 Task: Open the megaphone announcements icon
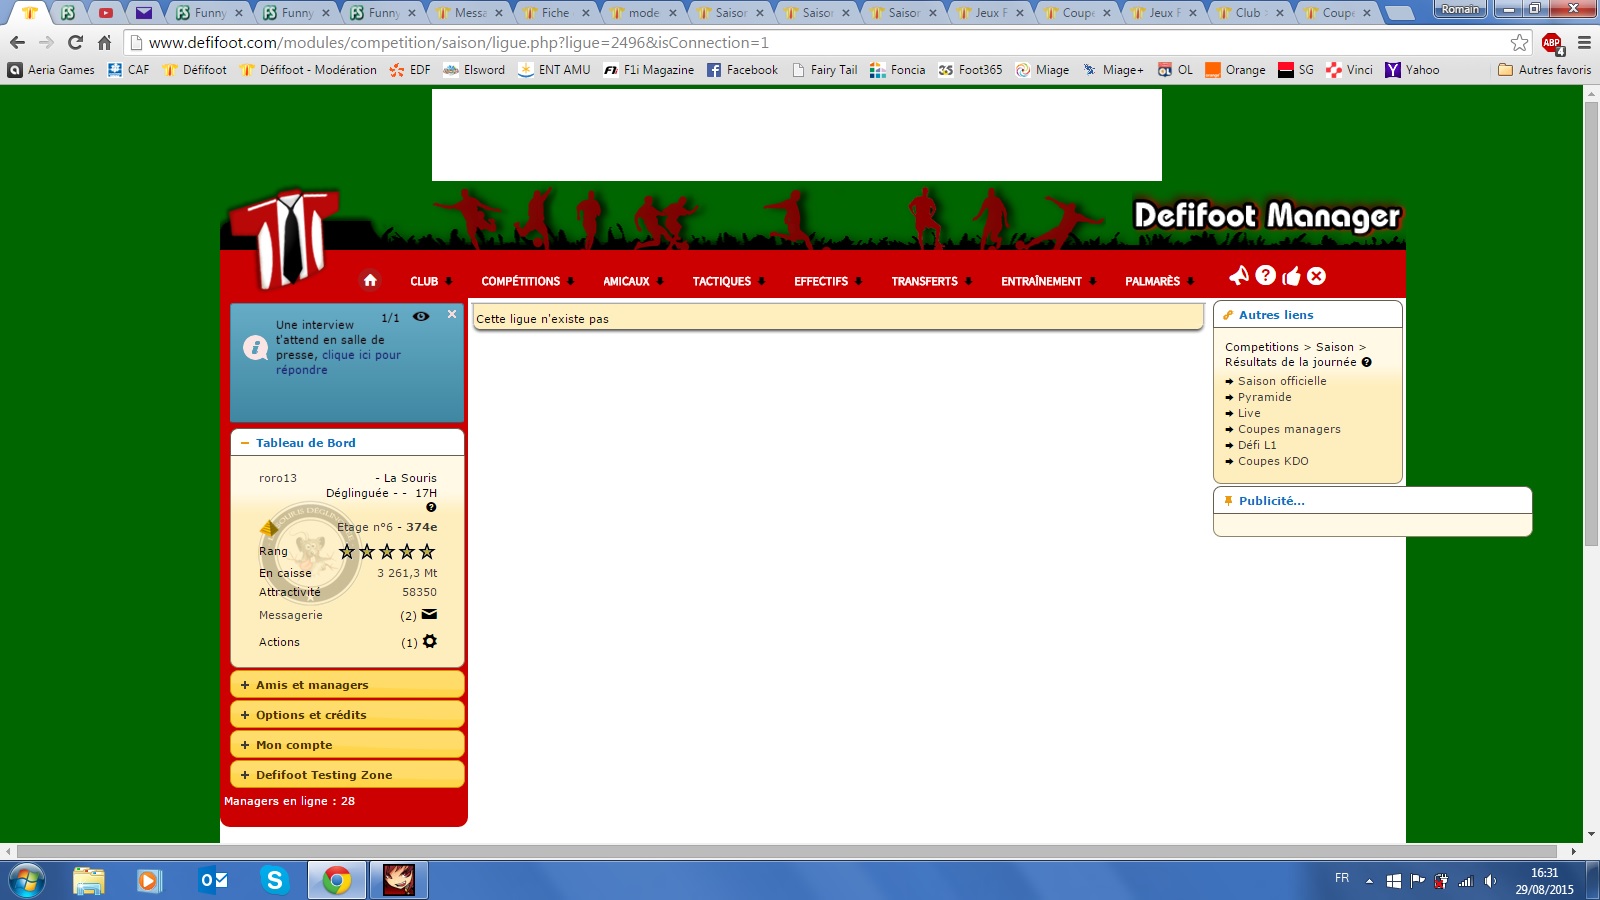[1239, 275]
